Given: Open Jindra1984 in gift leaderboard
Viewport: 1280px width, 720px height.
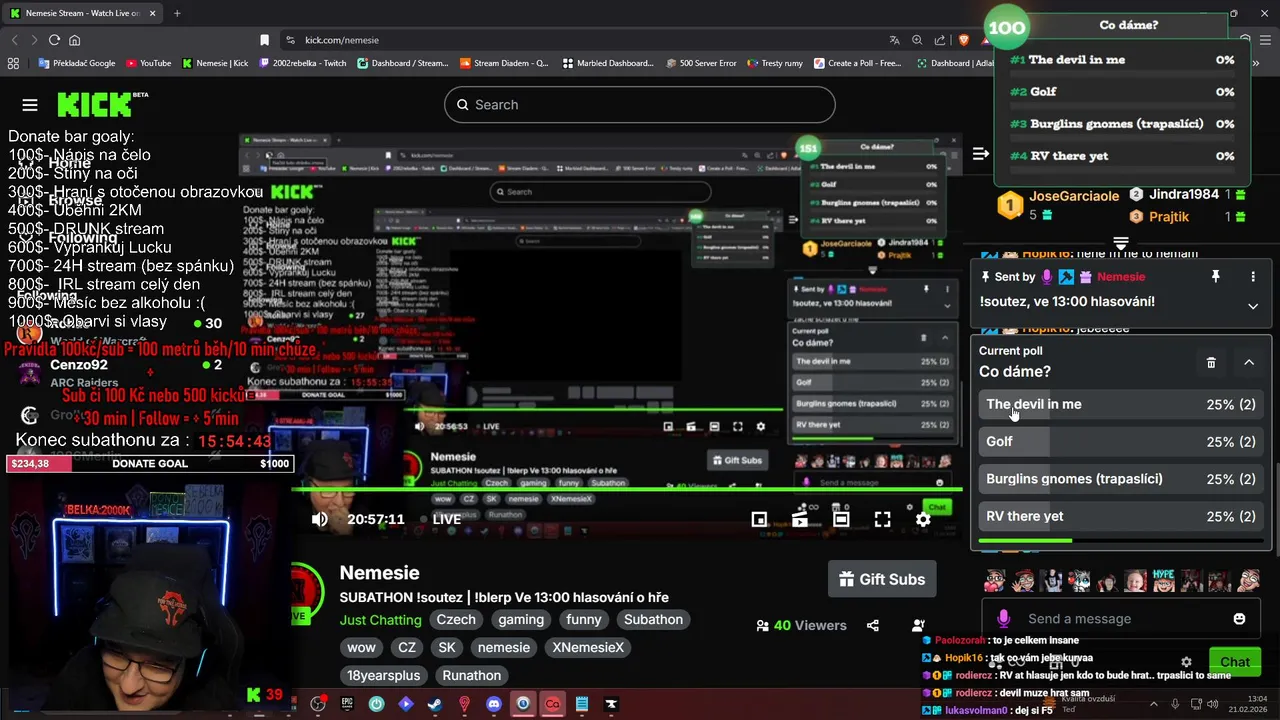Looking at the screenshot, I should 1184,194.
